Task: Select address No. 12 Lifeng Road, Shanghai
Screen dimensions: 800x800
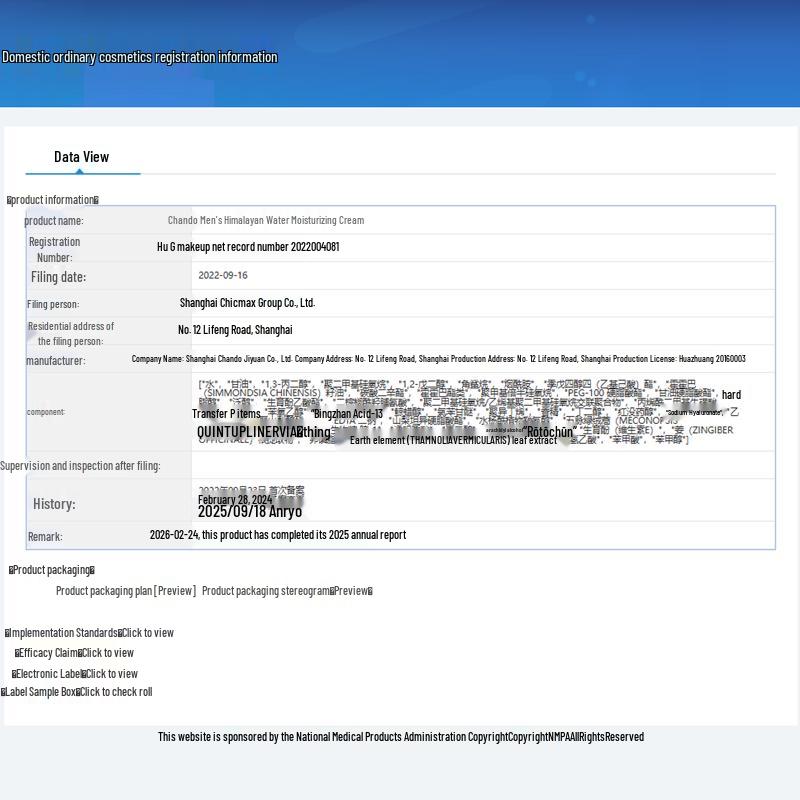Action: [x=235, y=330]
